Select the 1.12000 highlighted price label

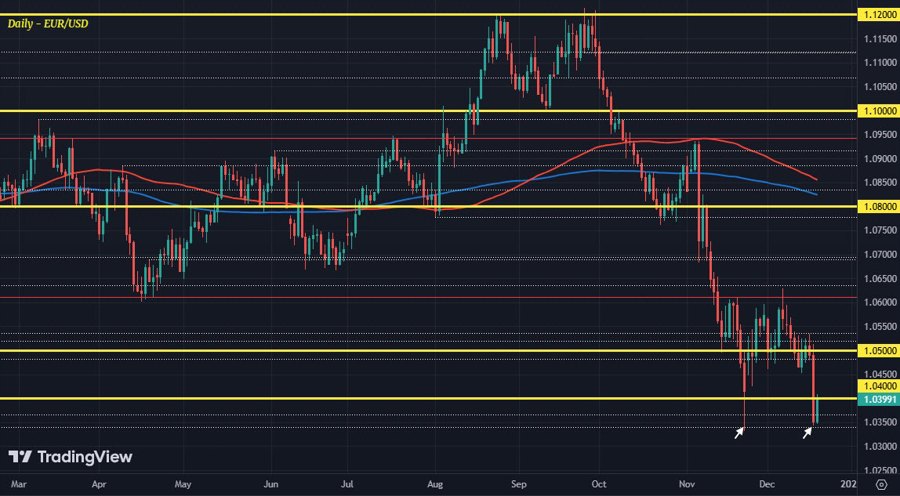(878, 15)
